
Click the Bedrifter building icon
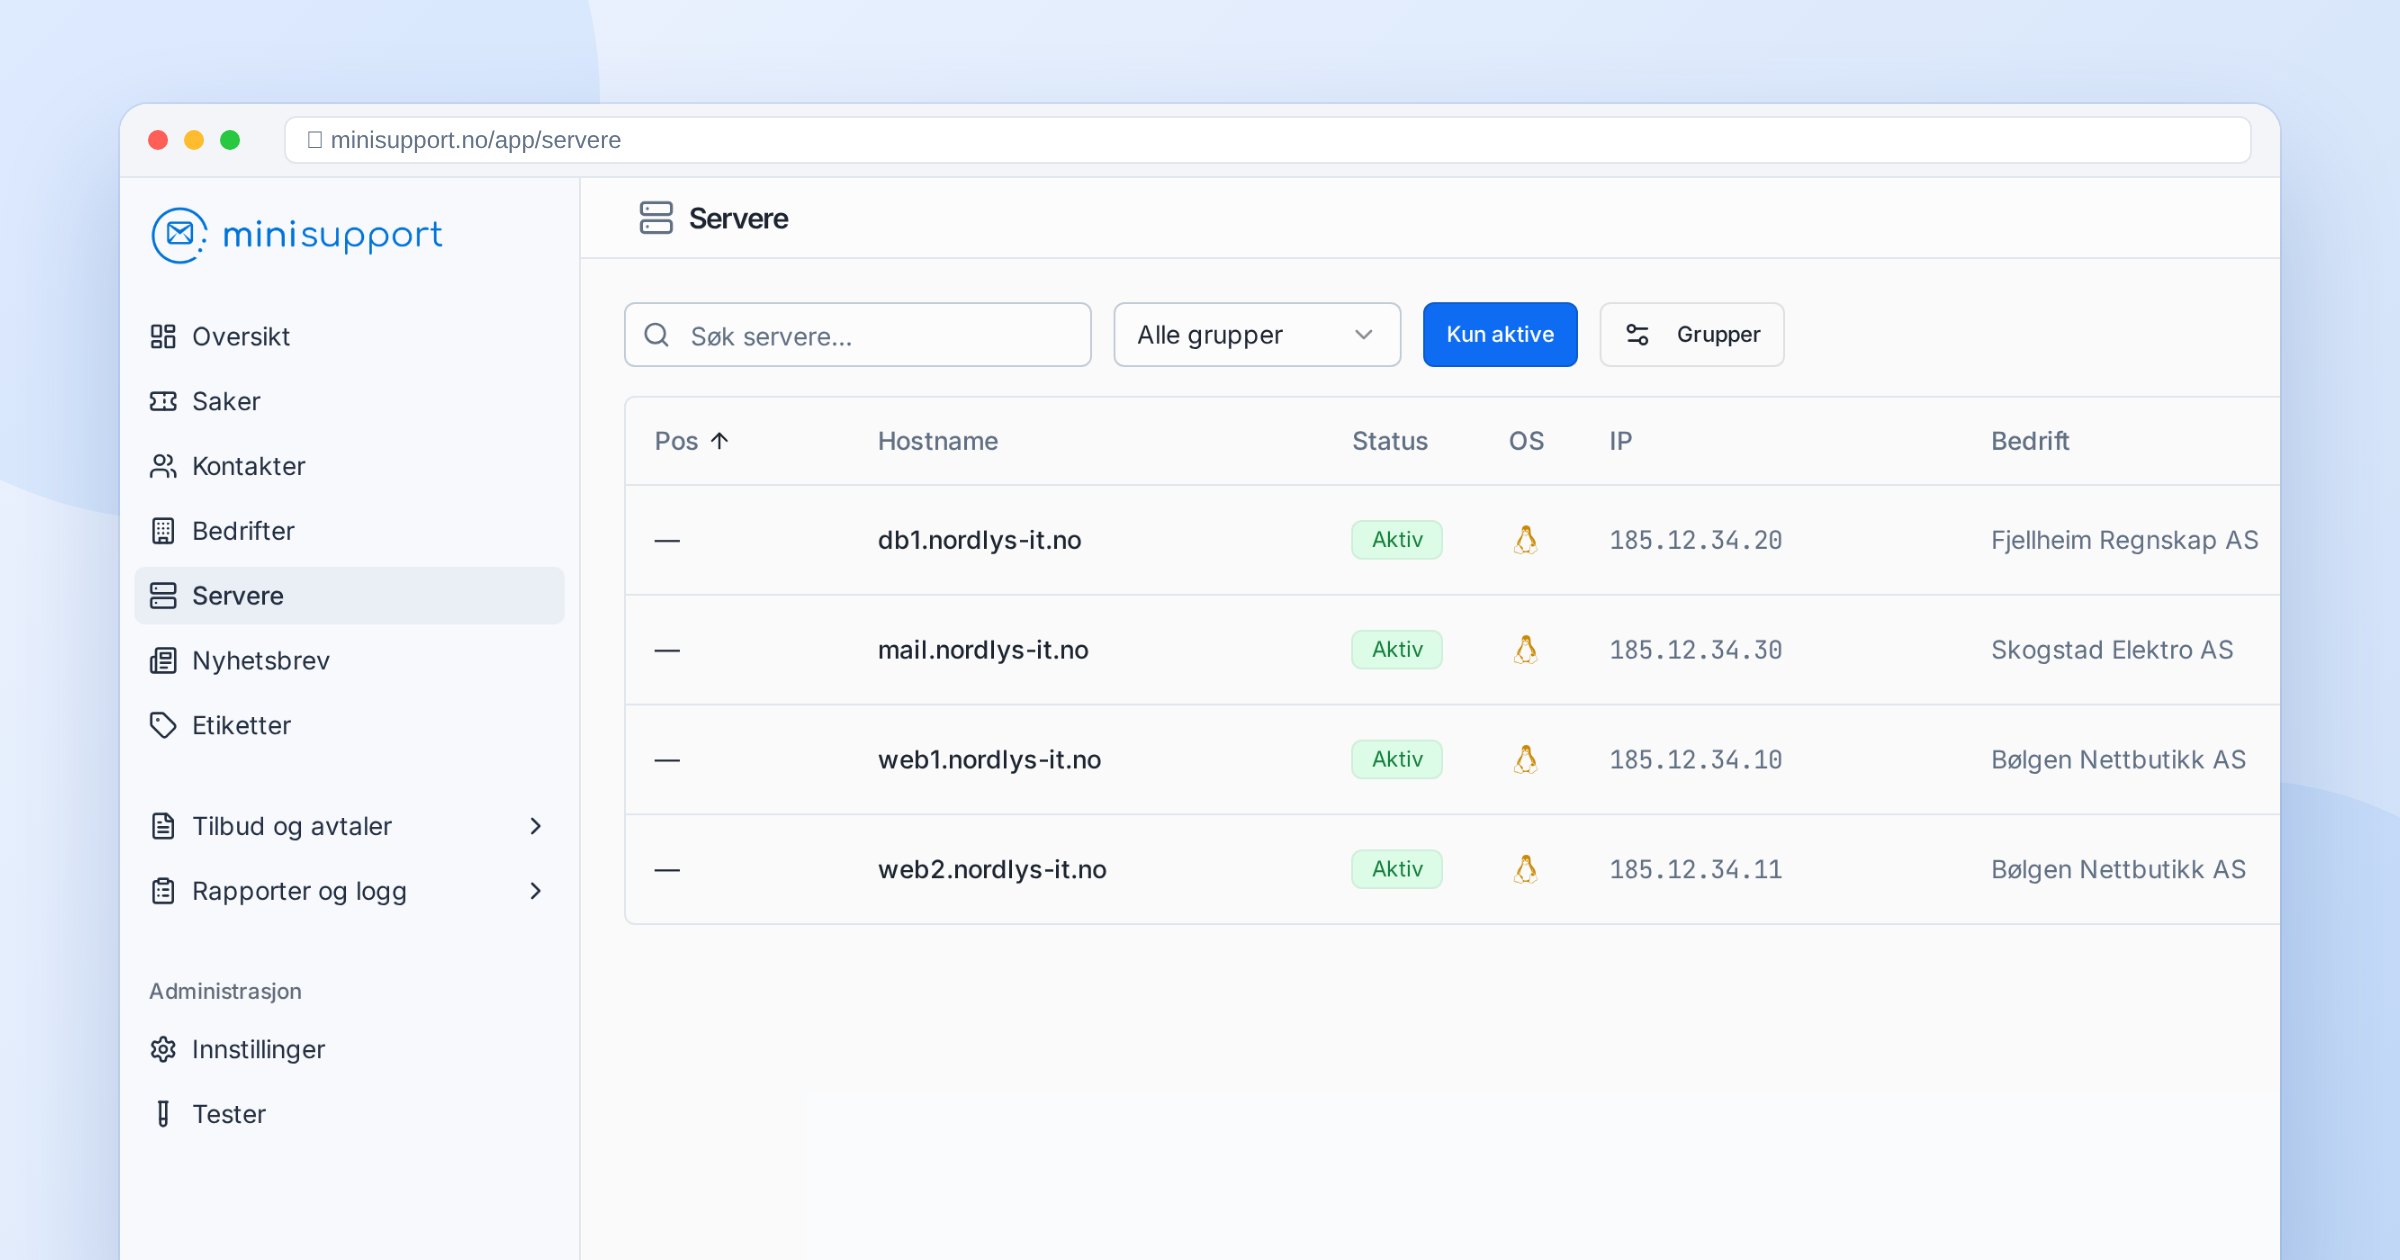163,531
